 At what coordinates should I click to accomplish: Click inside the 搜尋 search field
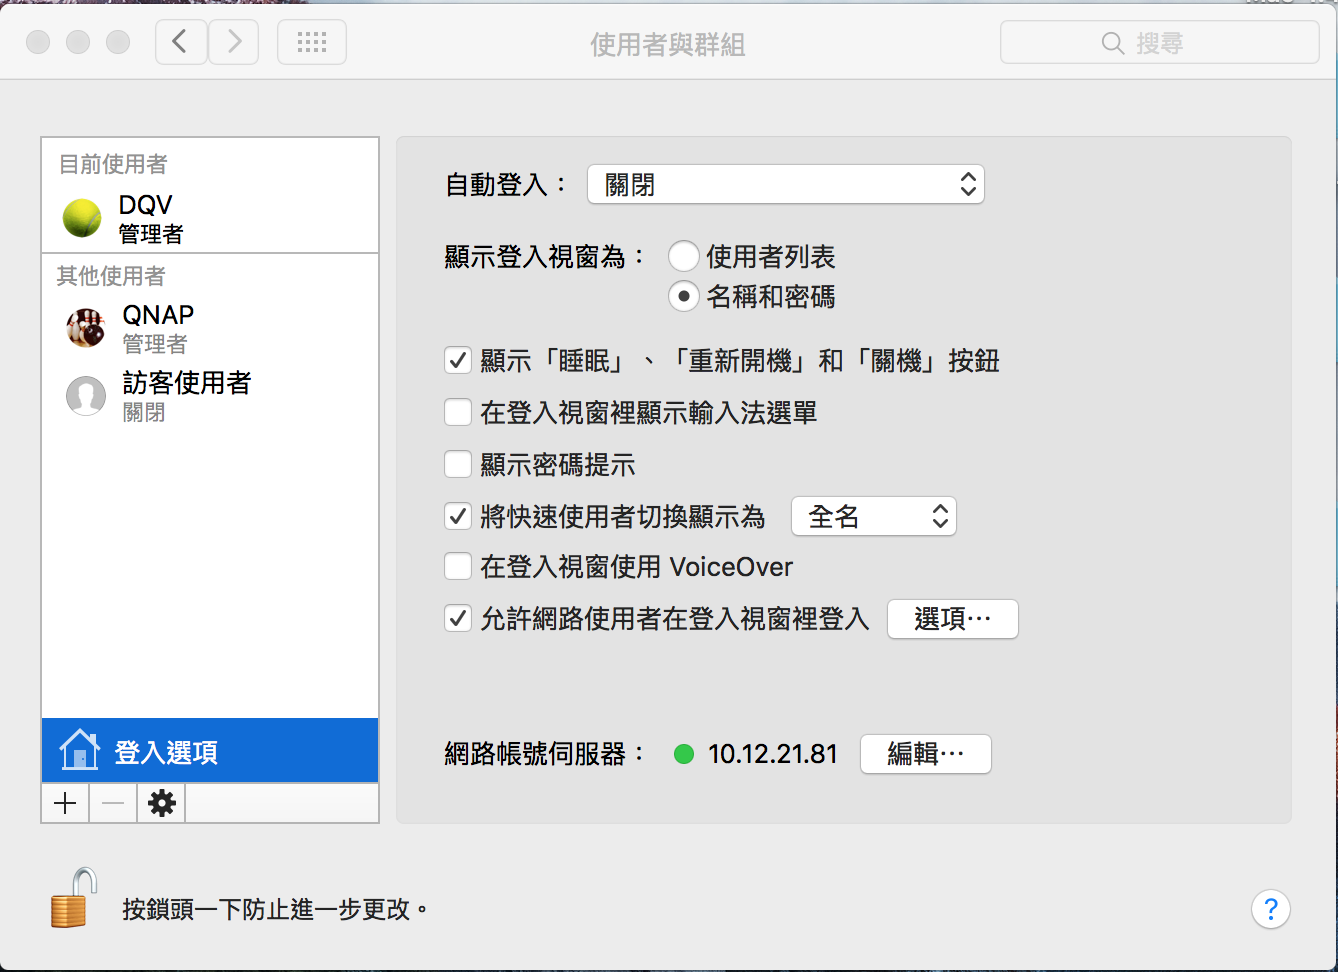tap(1160, 42)
